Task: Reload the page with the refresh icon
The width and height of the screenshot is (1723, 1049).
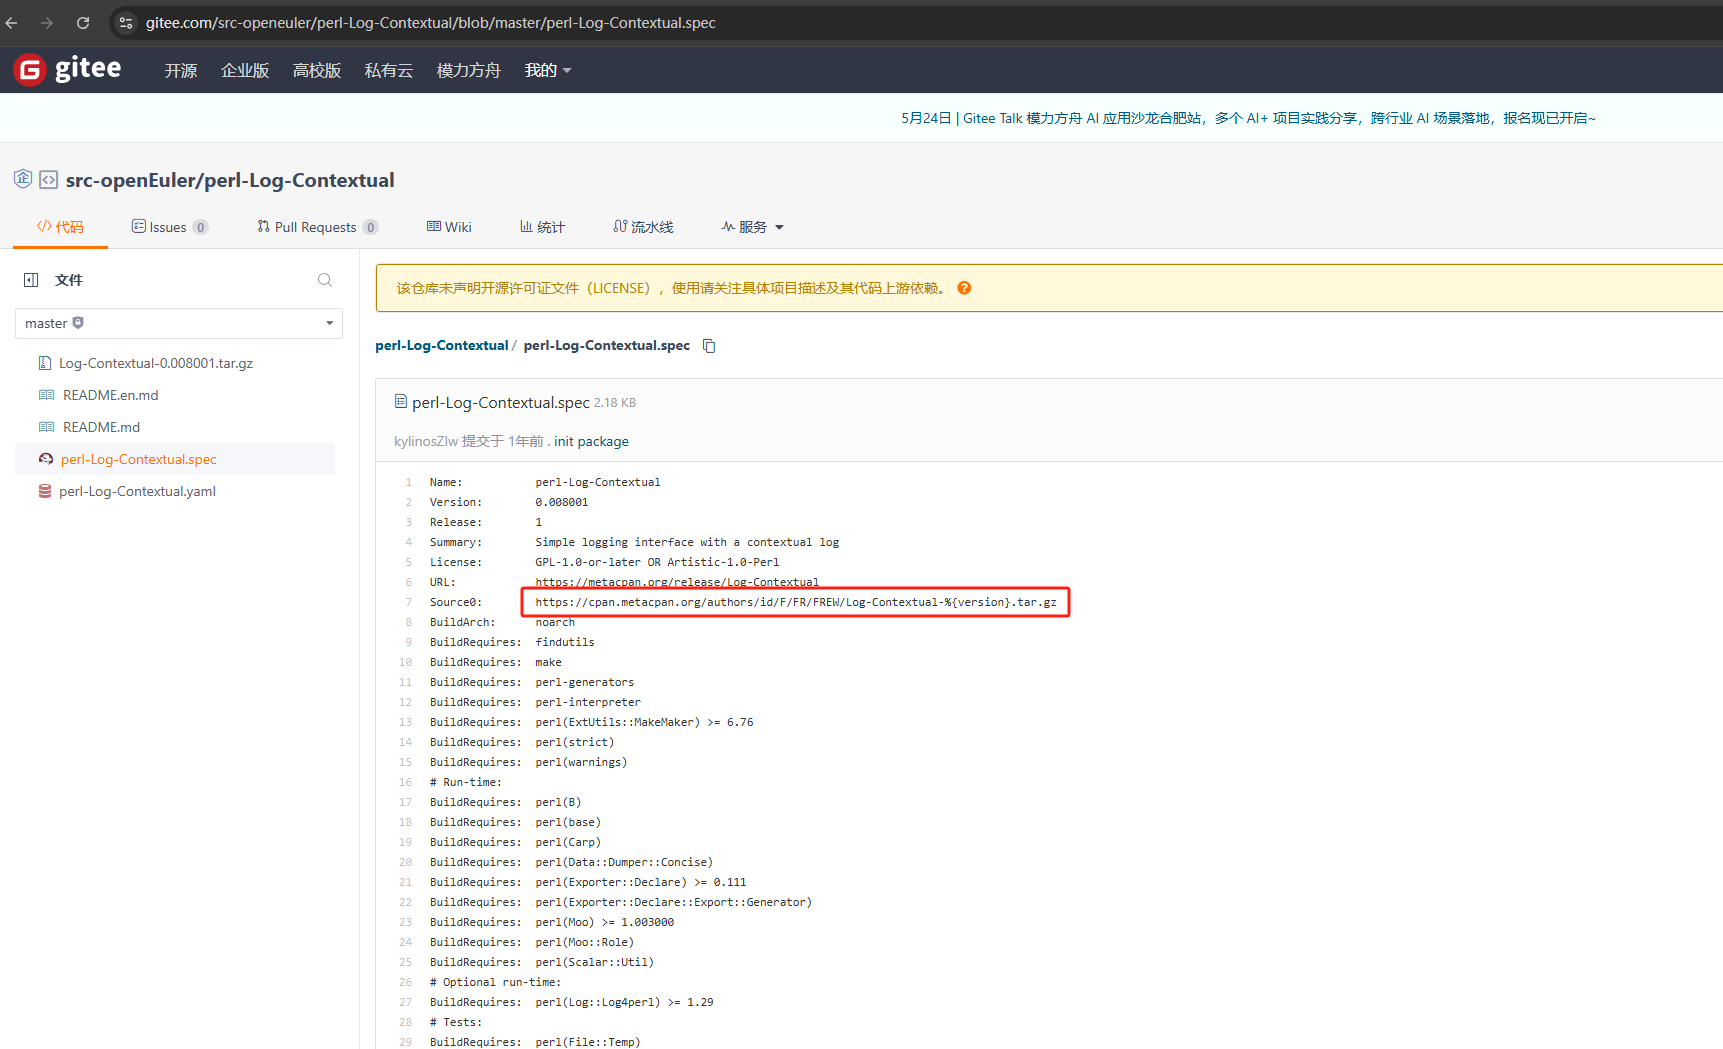Action: tap(83, 22)
